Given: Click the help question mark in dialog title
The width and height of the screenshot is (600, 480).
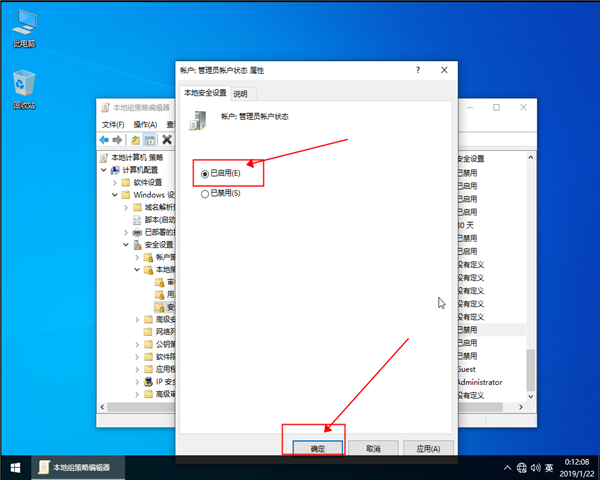Looking at the screenshot, I should pyautogui.click(x=417, y=70).
